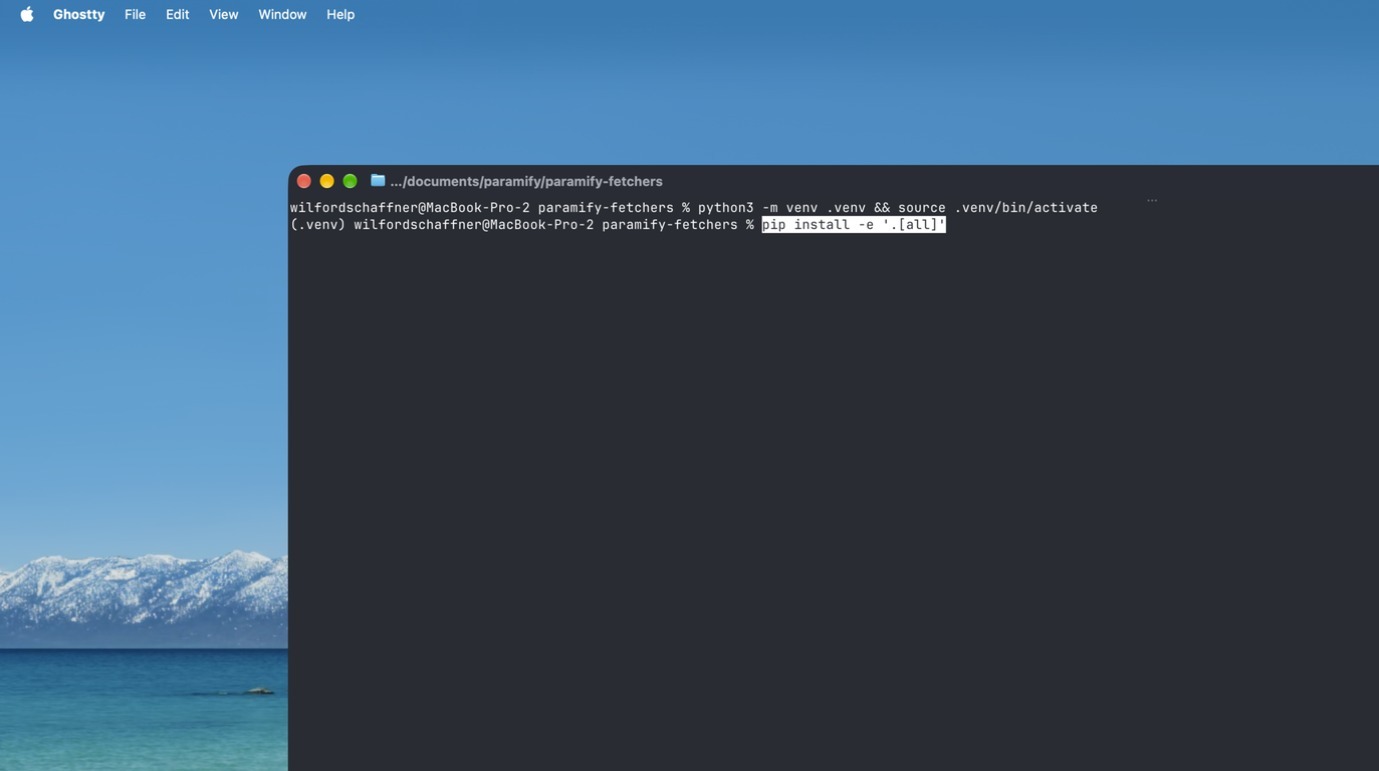Open the Ghostty application menu
The width and height of the screenshot is (1379, 771).
(x=79, y=14)
